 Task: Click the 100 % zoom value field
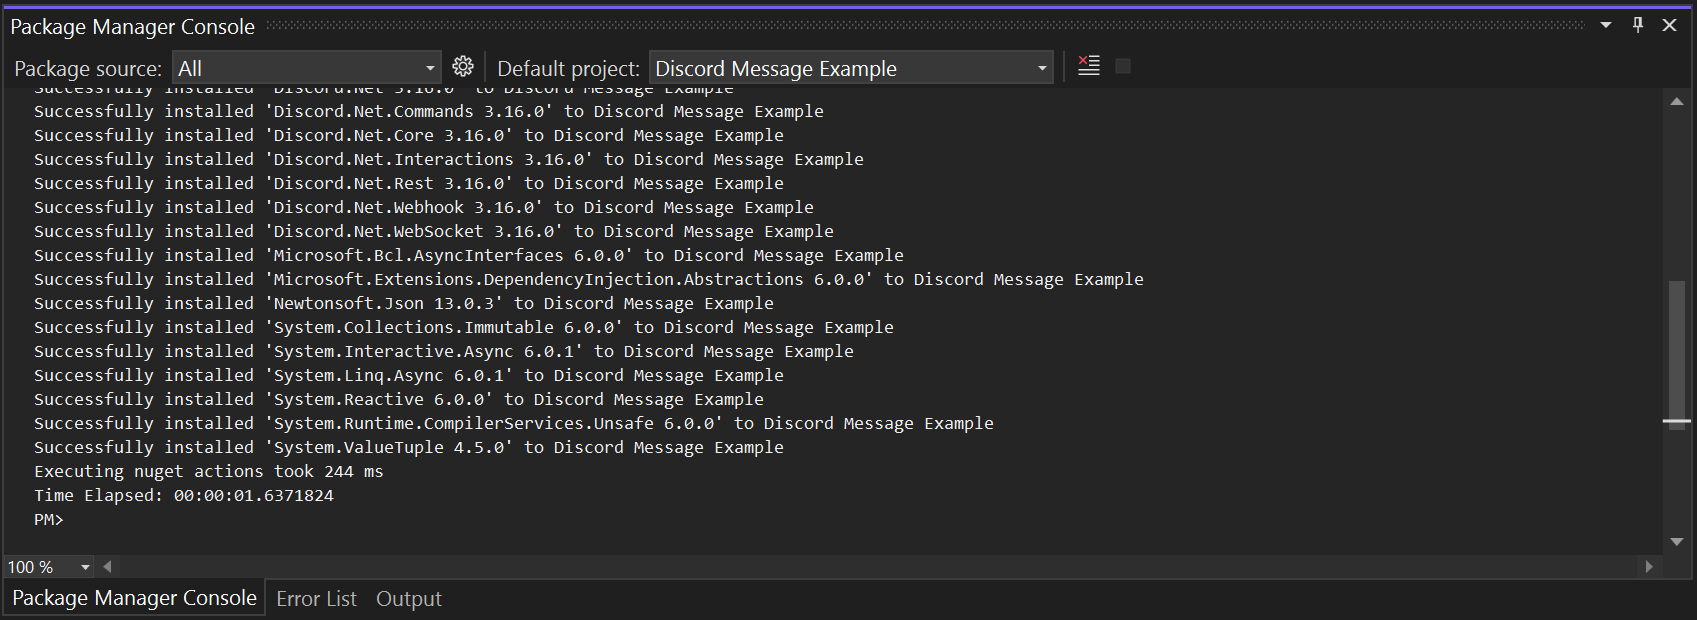[38, 567]
